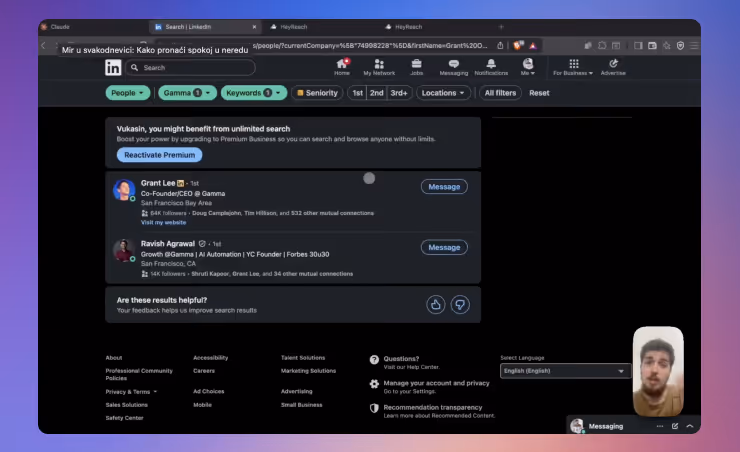Screen dimensions: 740x452
Task: Expand Privacy & Terms footer menu
Action: pos(131,392)
